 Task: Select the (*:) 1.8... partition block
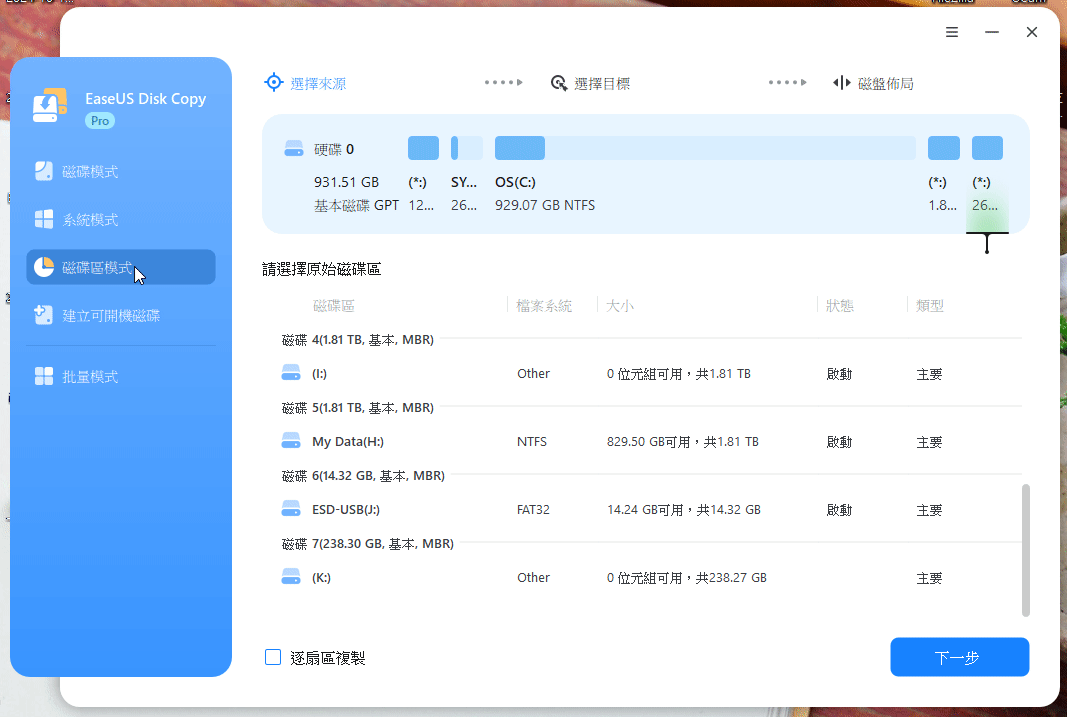pos(944,148)
